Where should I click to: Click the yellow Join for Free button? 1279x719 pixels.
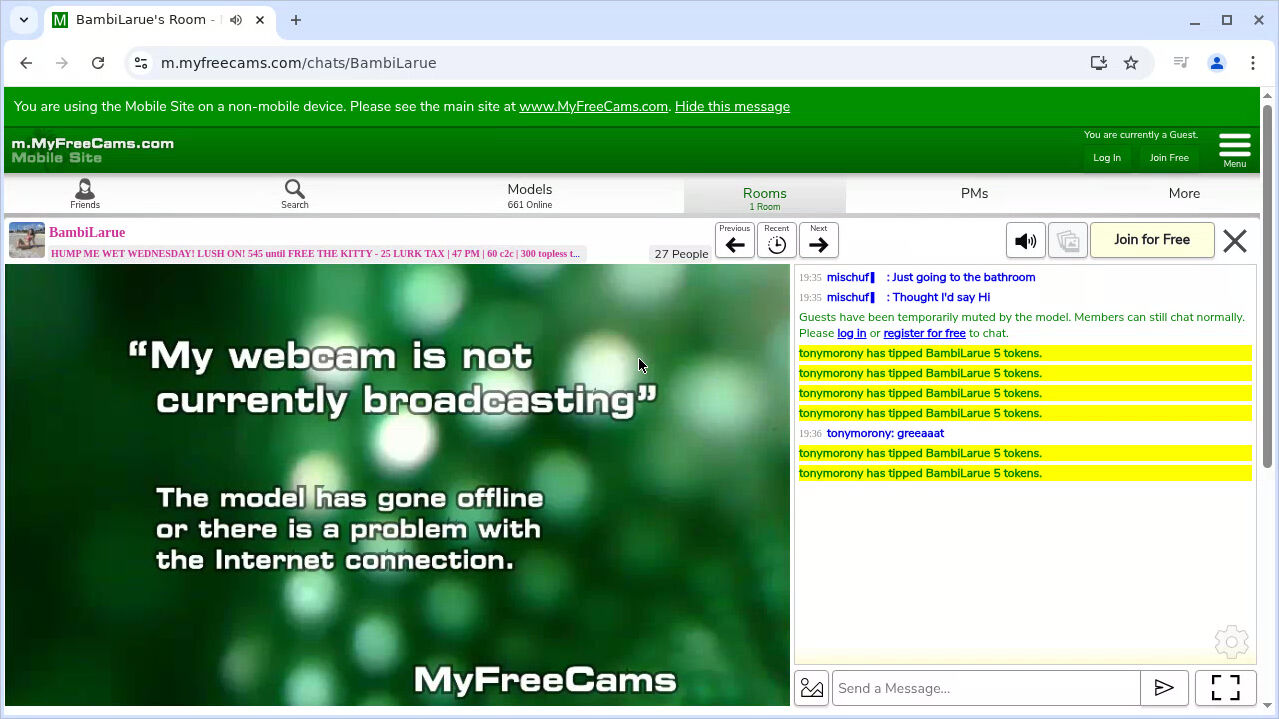(x=1152, y=240)
